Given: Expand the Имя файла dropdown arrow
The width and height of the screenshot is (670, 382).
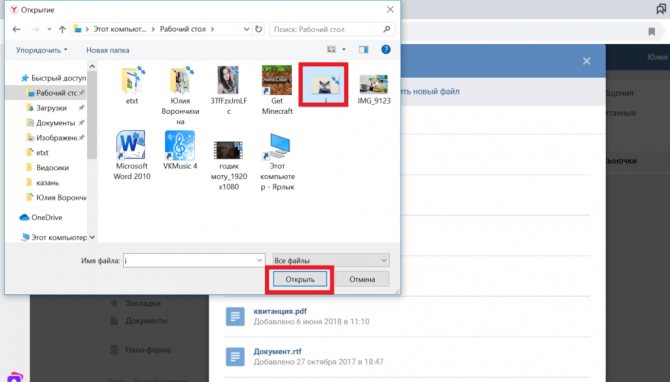Looking at the screenshot, I should tap(259, 260).
